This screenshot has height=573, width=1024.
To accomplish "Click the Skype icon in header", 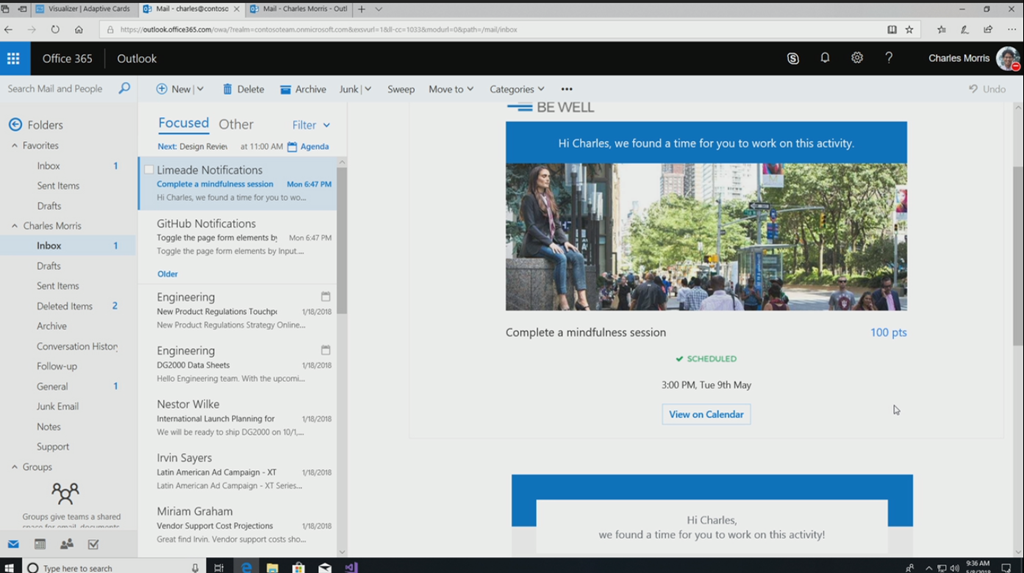I will (x=793, y=58).
